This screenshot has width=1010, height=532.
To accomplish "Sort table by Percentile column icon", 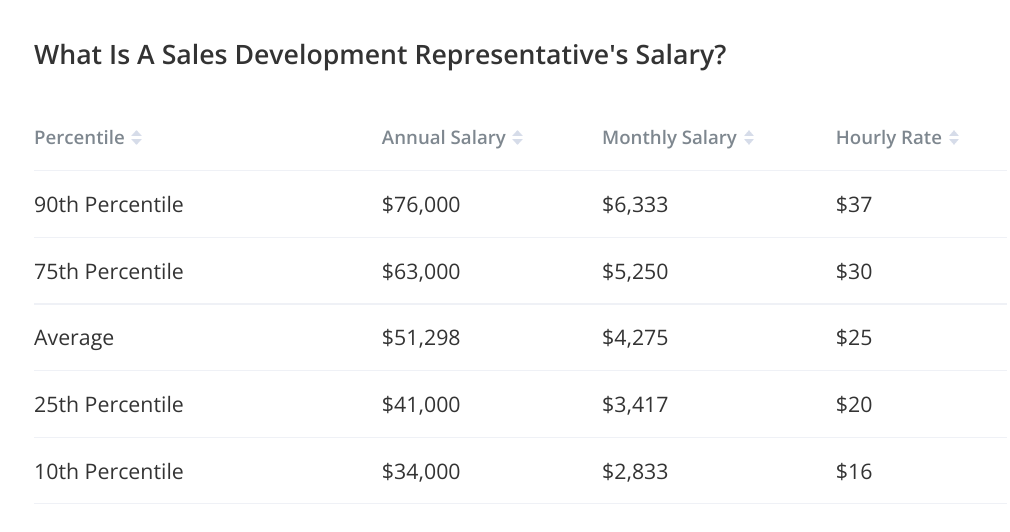I will [x=137, y=138].
